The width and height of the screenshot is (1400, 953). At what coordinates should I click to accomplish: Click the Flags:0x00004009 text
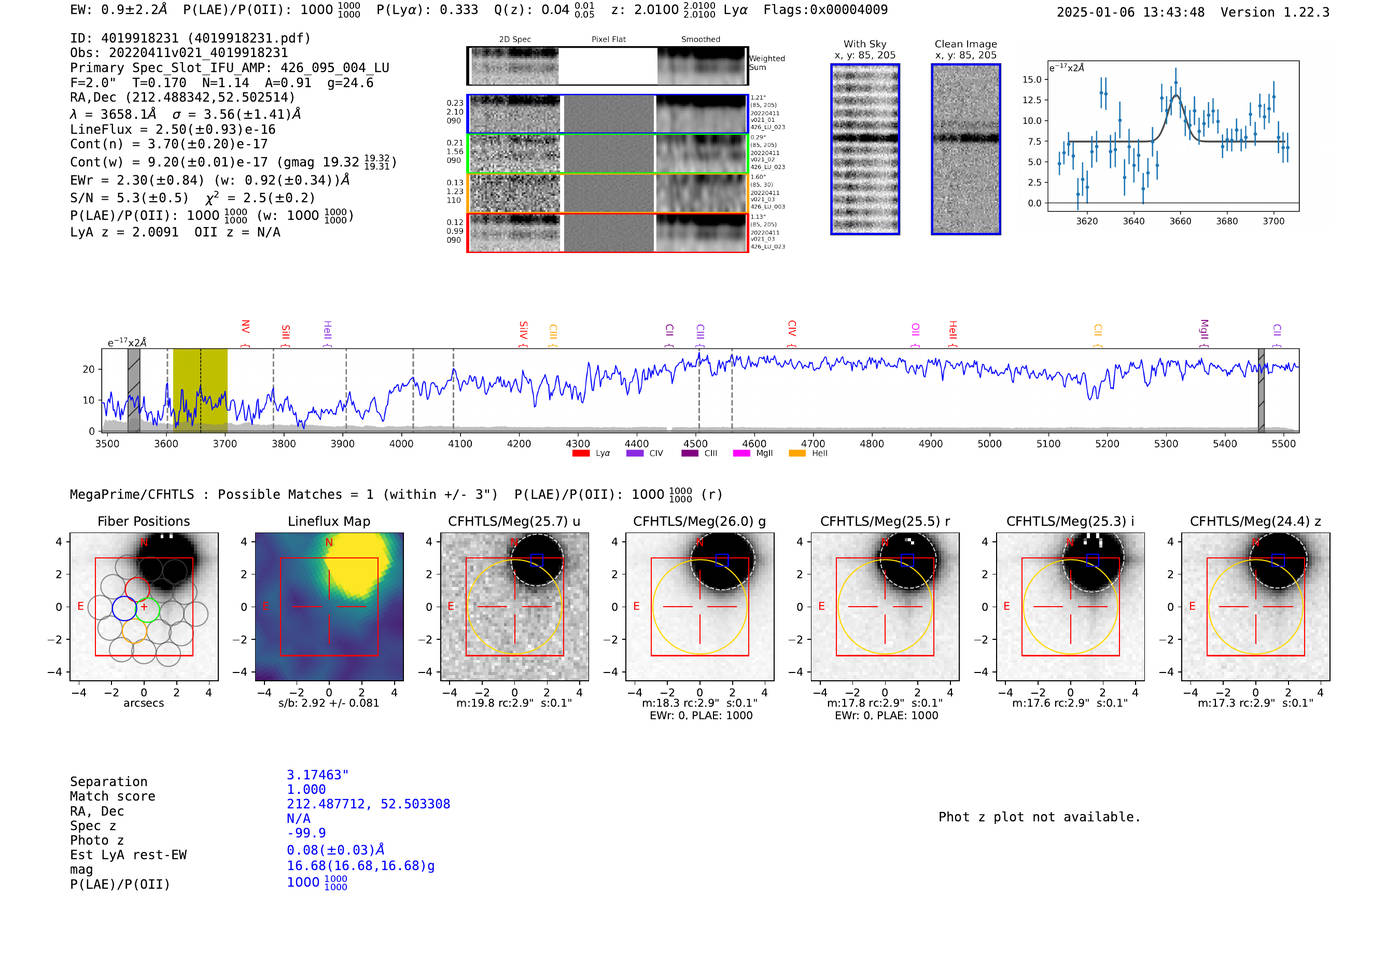coord(825,10)
